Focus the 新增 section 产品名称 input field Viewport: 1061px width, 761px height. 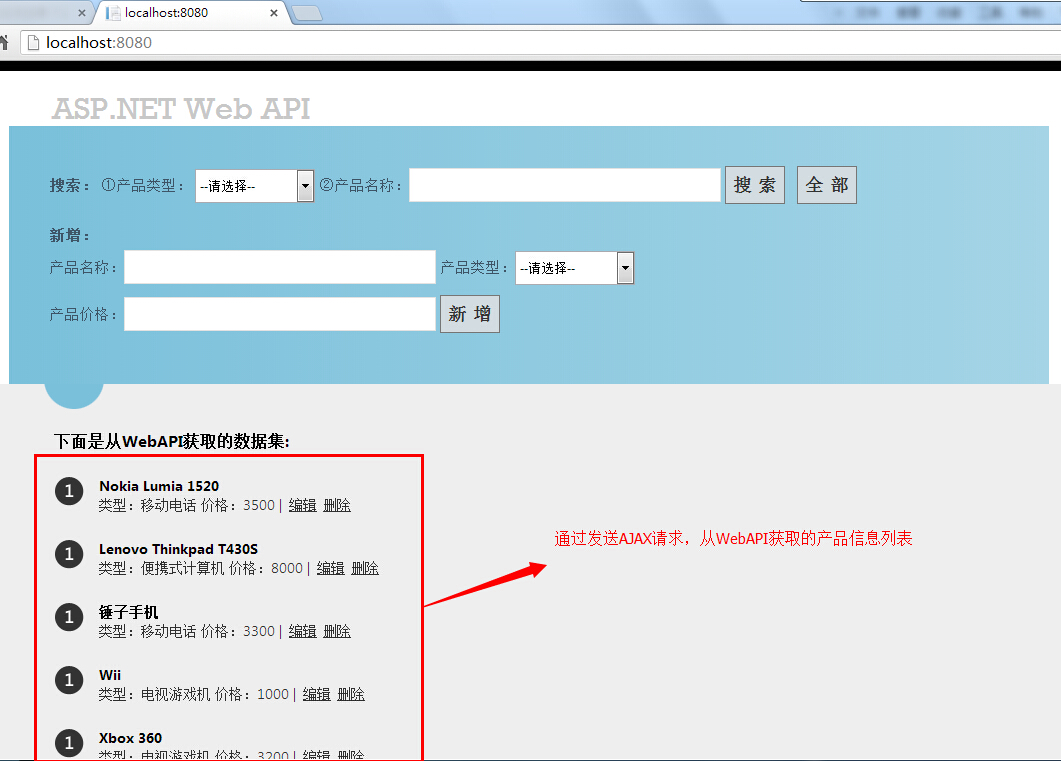point(280,267)
